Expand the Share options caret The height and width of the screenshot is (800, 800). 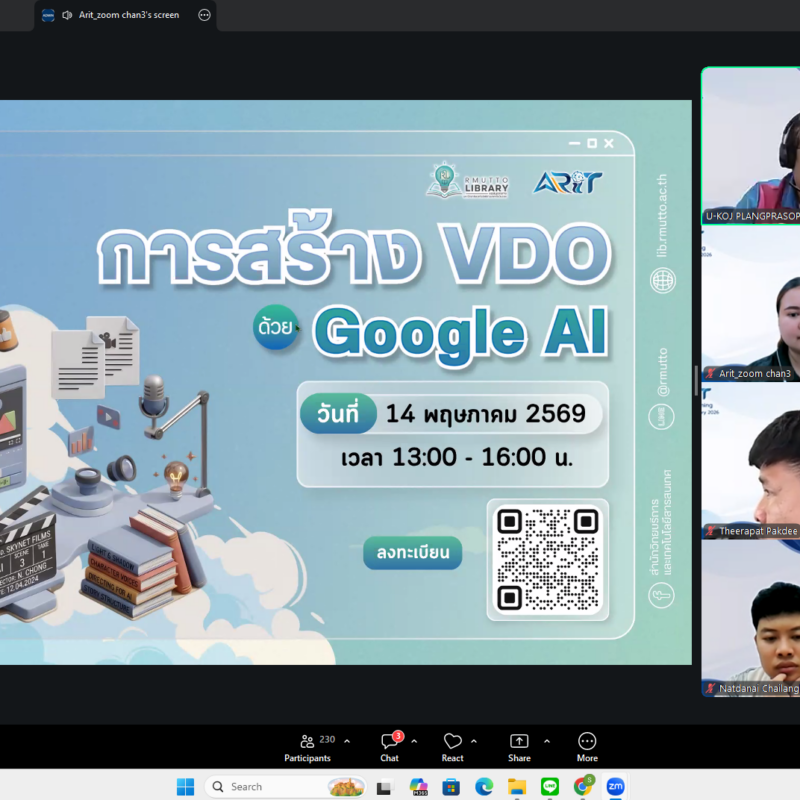point(546,741)
